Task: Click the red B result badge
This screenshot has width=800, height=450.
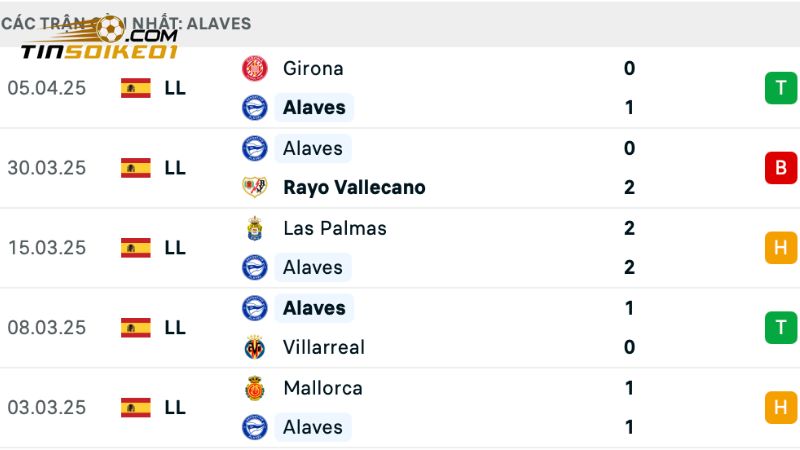Action: 781,168
